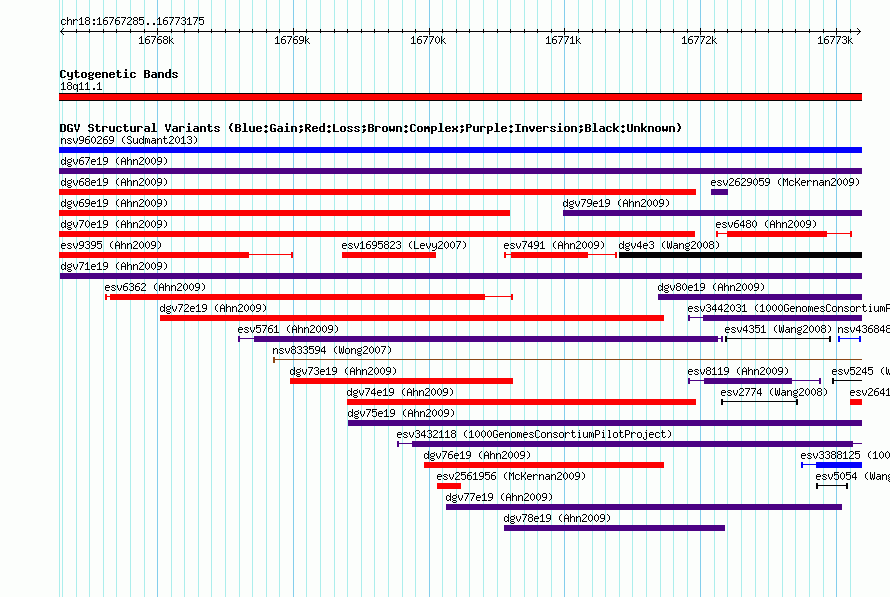
Task: Select the dgv67e19 (Ahn2009) purple inversion bar
Action: [x=460, y=171]
